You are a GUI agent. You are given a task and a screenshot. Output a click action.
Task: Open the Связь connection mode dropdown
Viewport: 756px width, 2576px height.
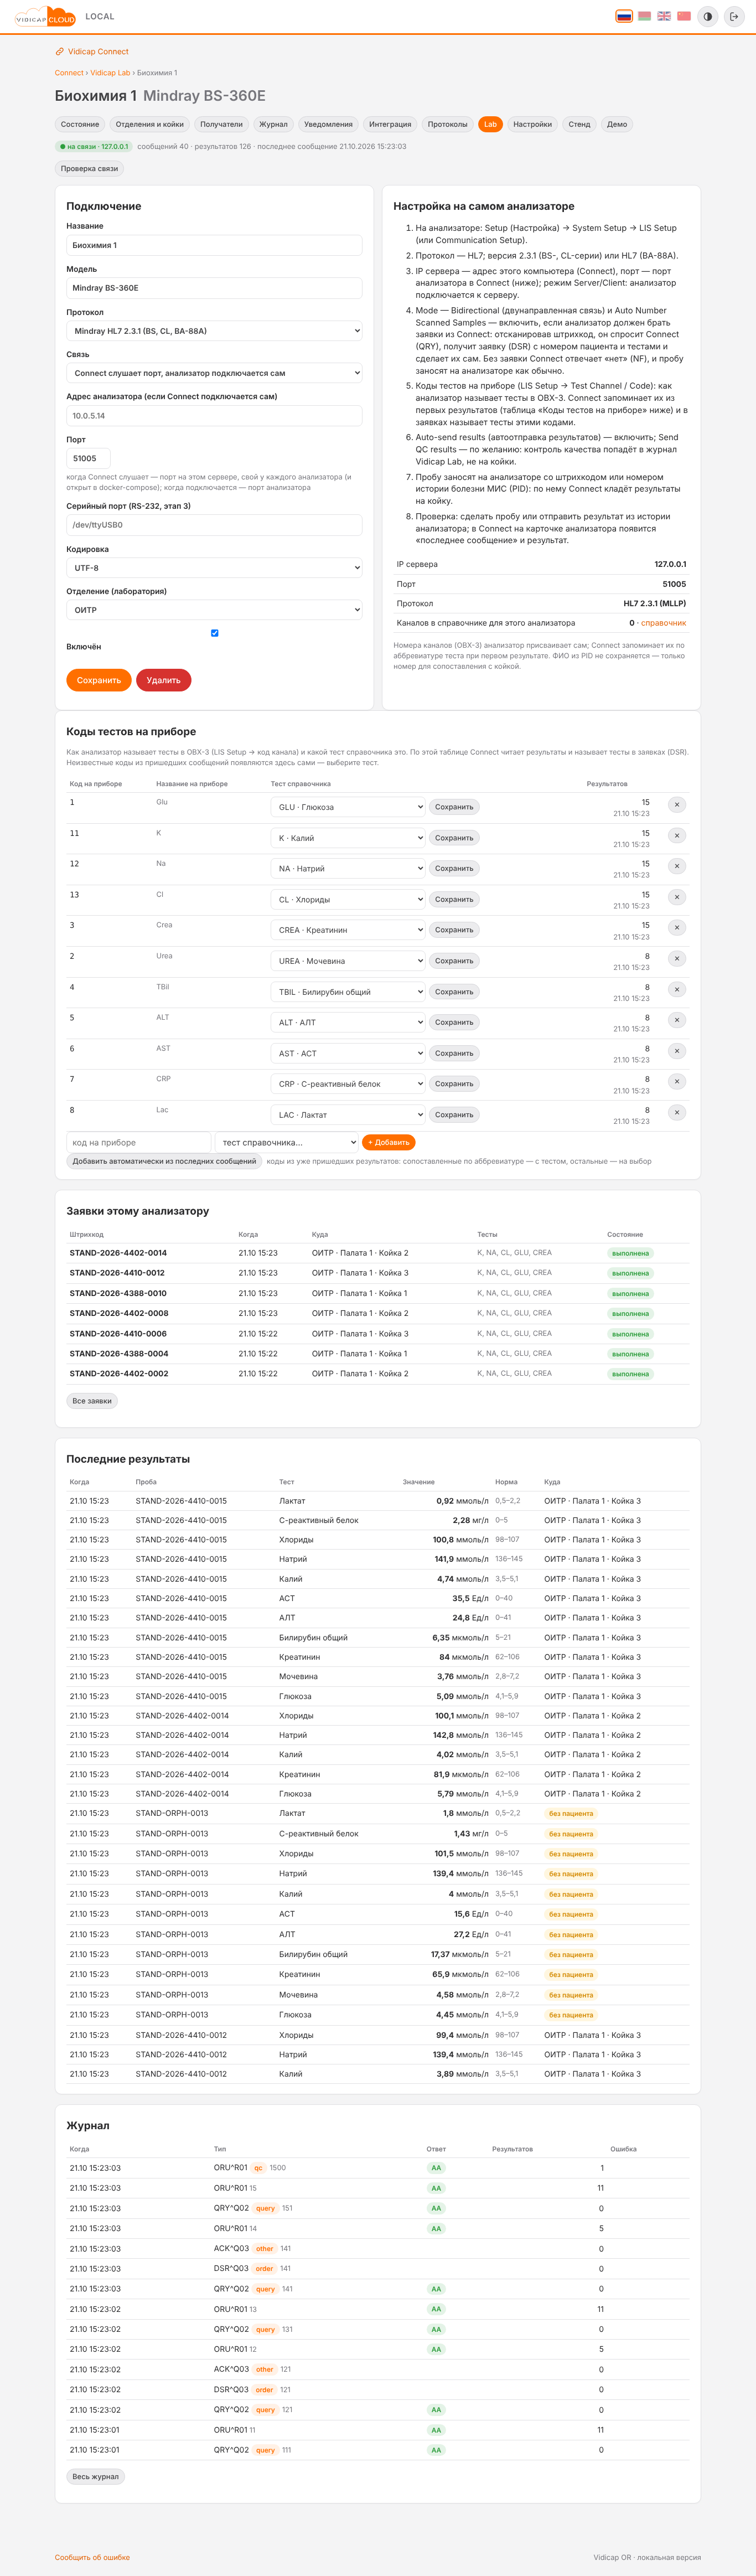(214, 373)
